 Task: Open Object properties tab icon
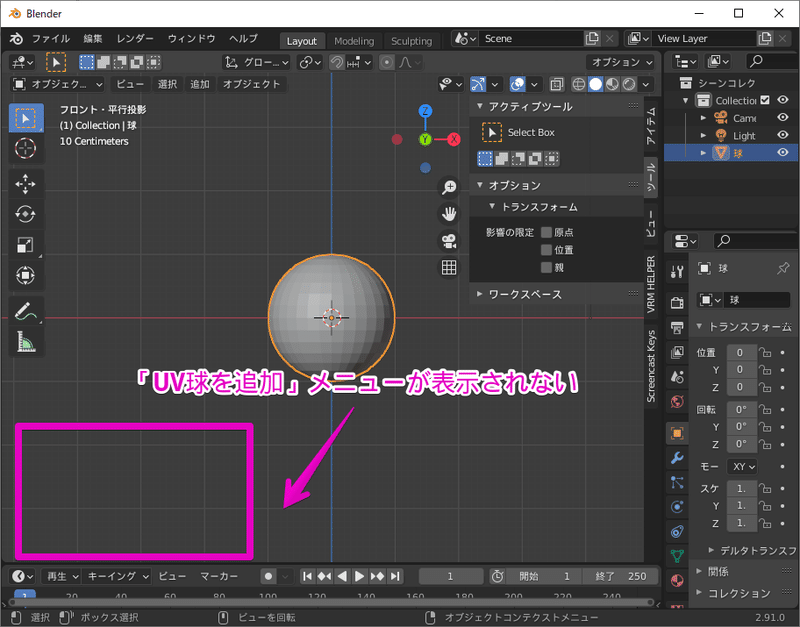pos(677,434)
